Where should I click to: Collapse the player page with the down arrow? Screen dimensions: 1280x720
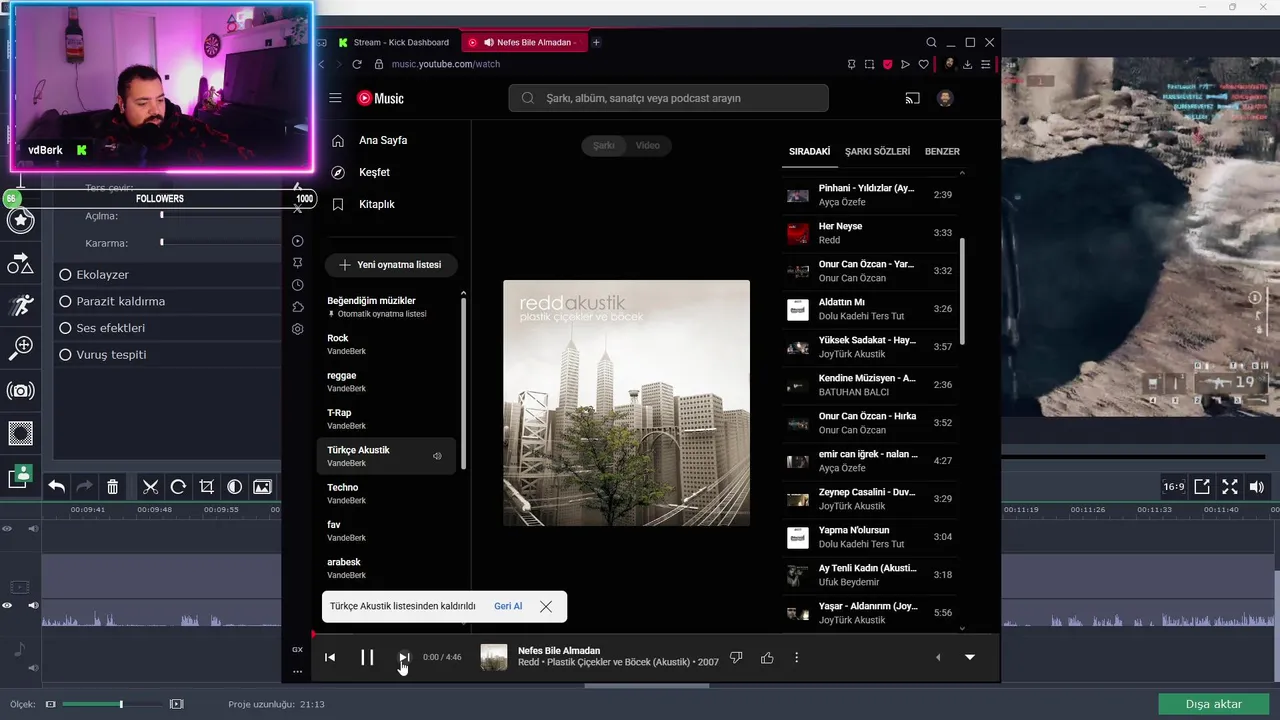point(969,657)
